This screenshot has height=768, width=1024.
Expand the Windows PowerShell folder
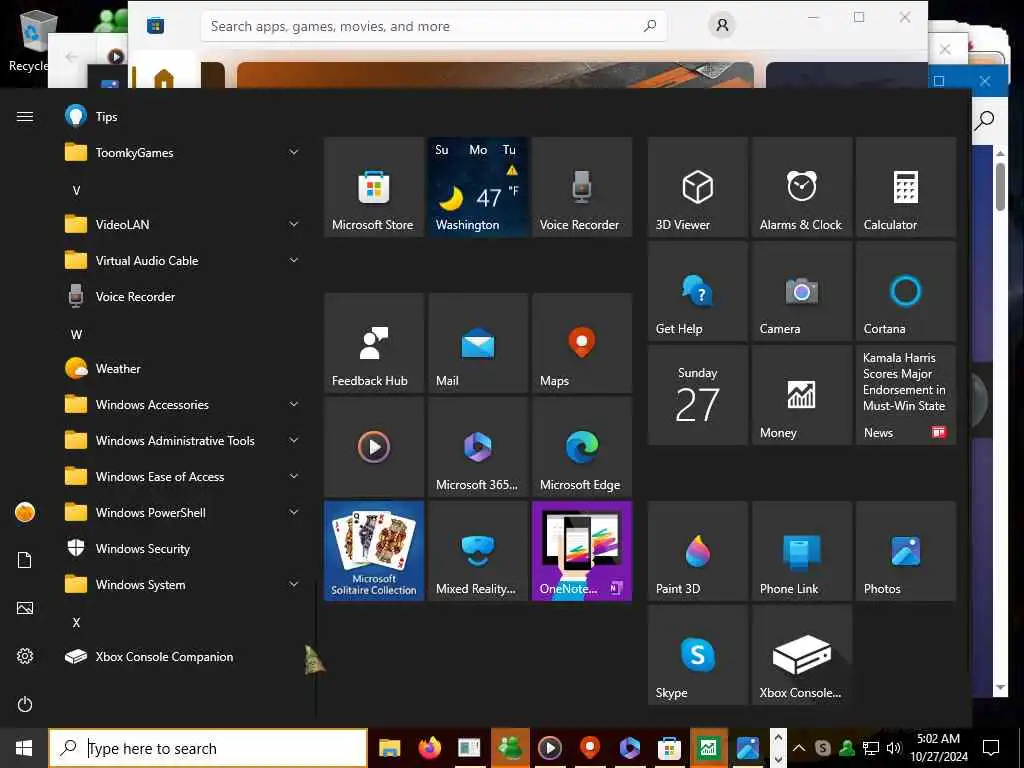(x=183, y=513)
